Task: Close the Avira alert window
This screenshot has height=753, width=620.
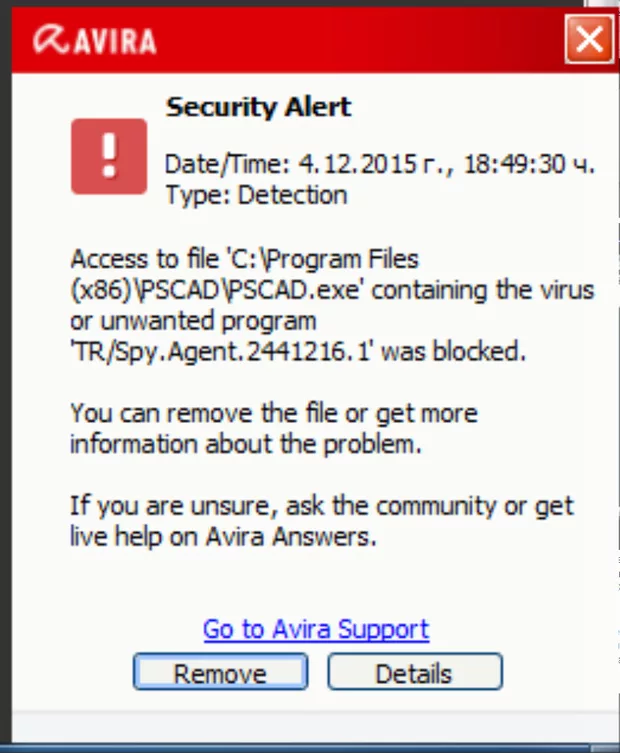Action: click(589, 40)
